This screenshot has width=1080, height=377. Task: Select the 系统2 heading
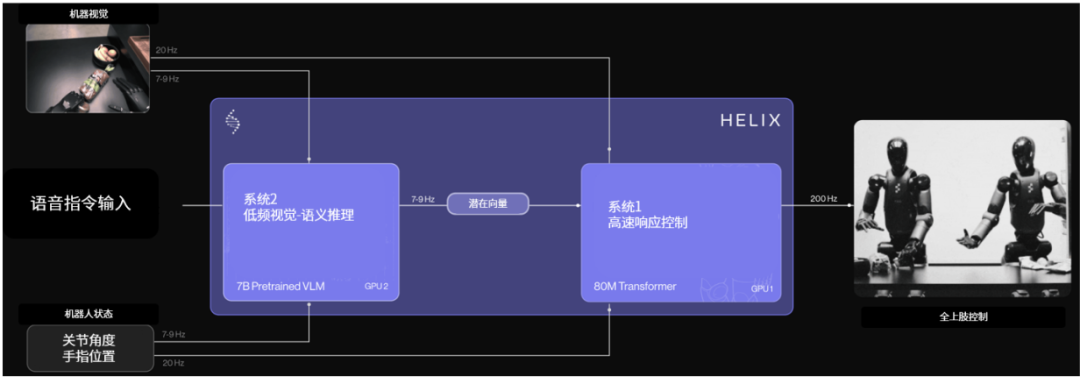[260, 199]
